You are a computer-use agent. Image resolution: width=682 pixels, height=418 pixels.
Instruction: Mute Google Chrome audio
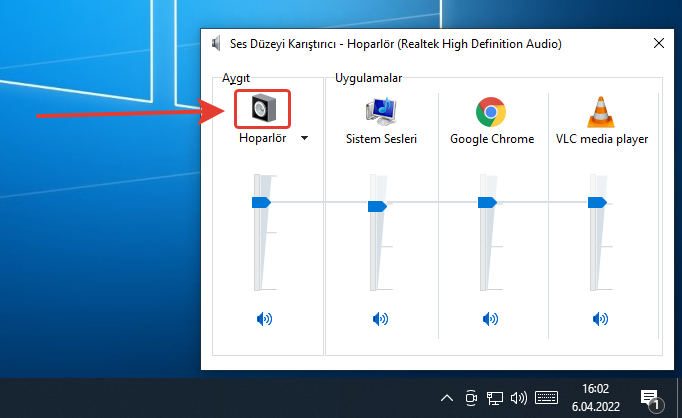click(x=490, y=319)
